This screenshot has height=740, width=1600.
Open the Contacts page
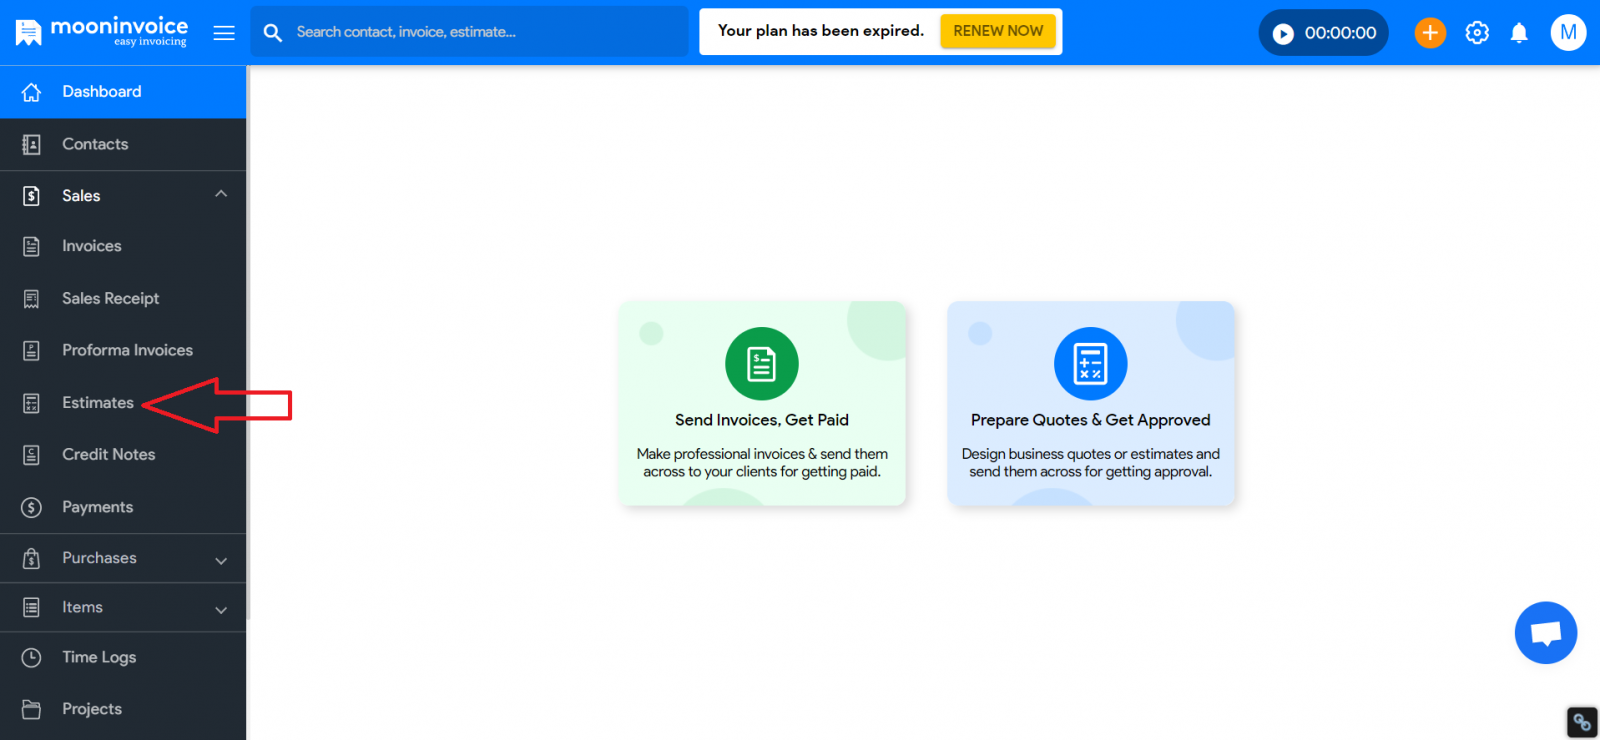95,144
